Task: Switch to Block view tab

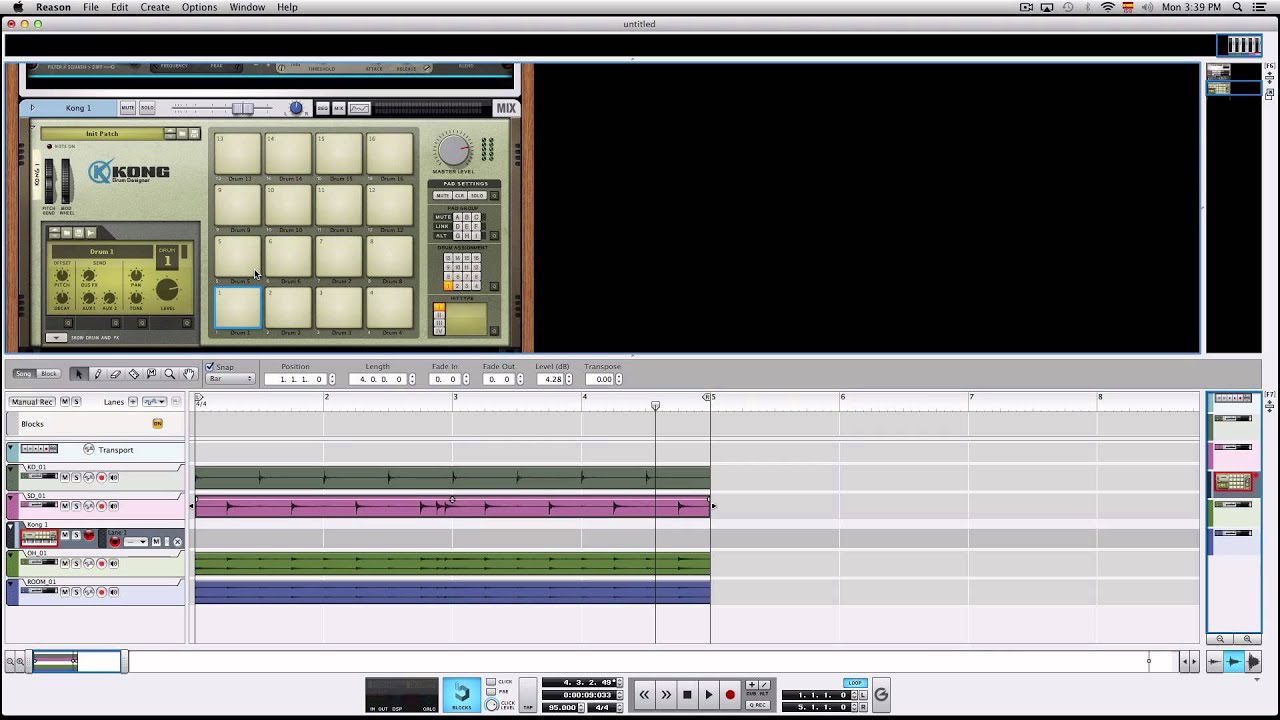Action: 49,374
